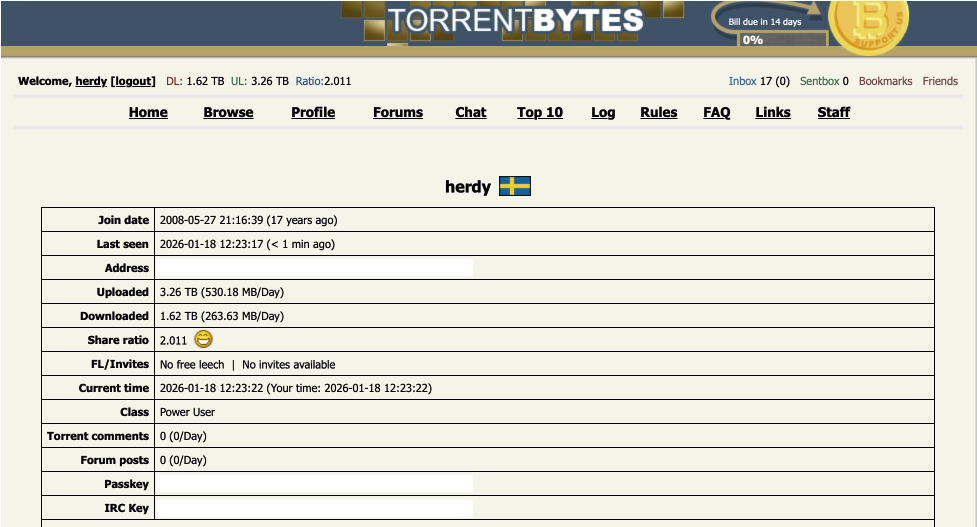
Task: Open the Friends link
Action: click(x=940, y=81)
